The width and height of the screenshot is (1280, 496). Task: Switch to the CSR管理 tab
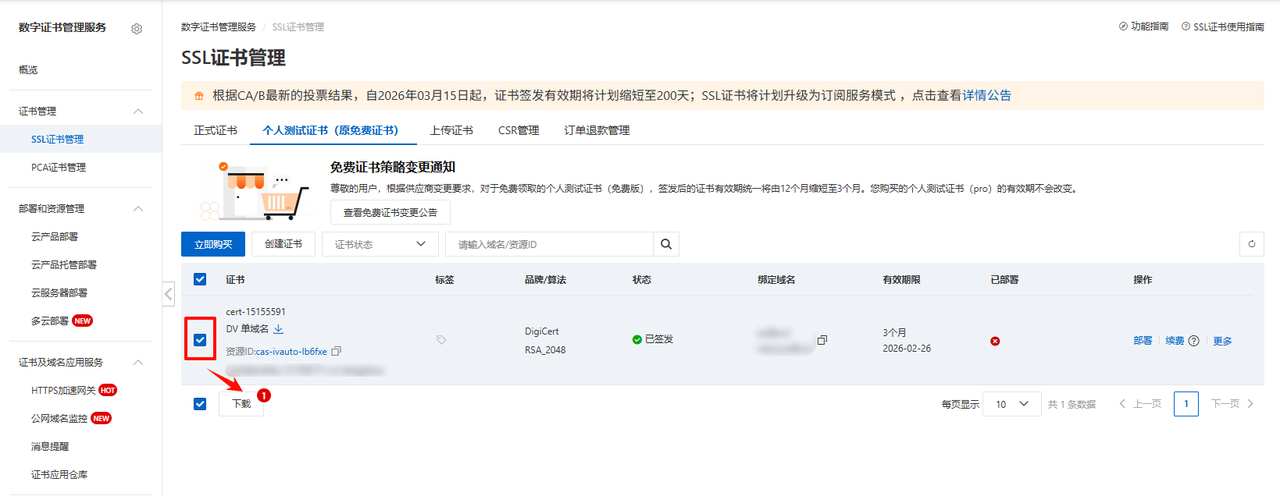coord(518,131)
